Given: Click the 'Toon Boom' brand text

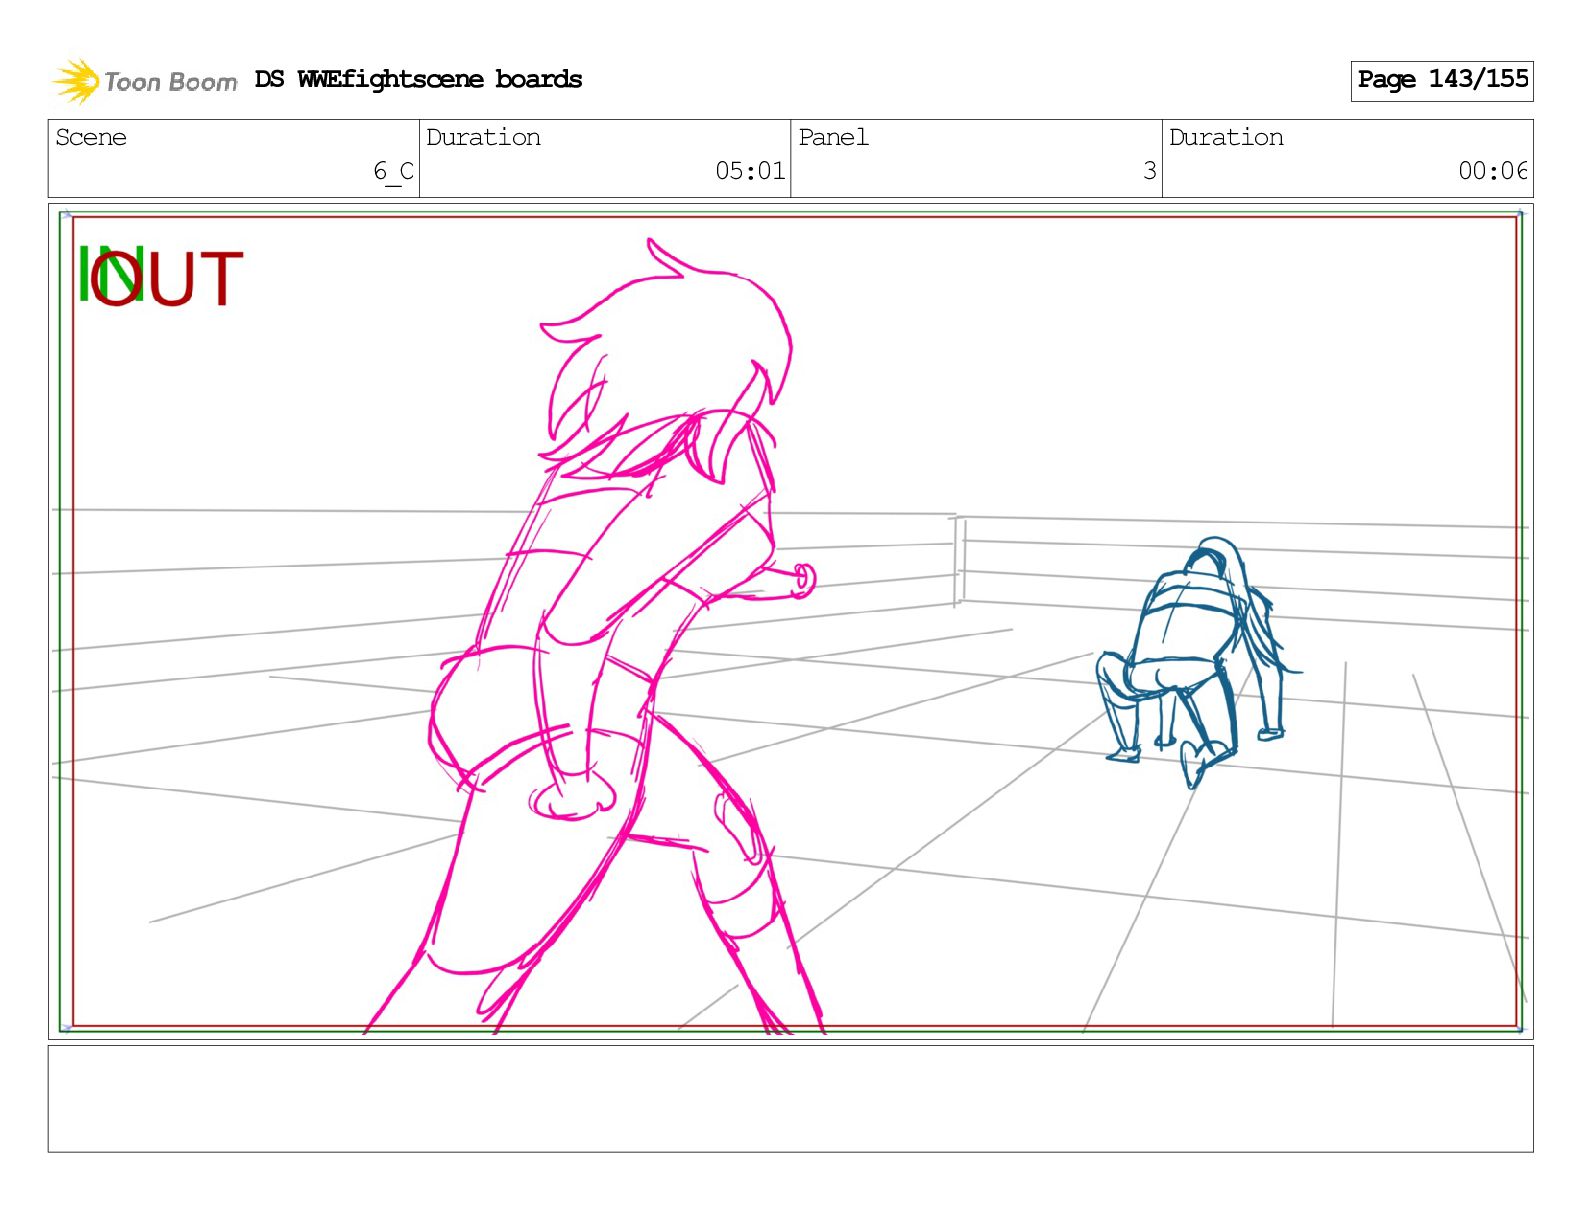Looking at the screenshot, I should (170, 82).
